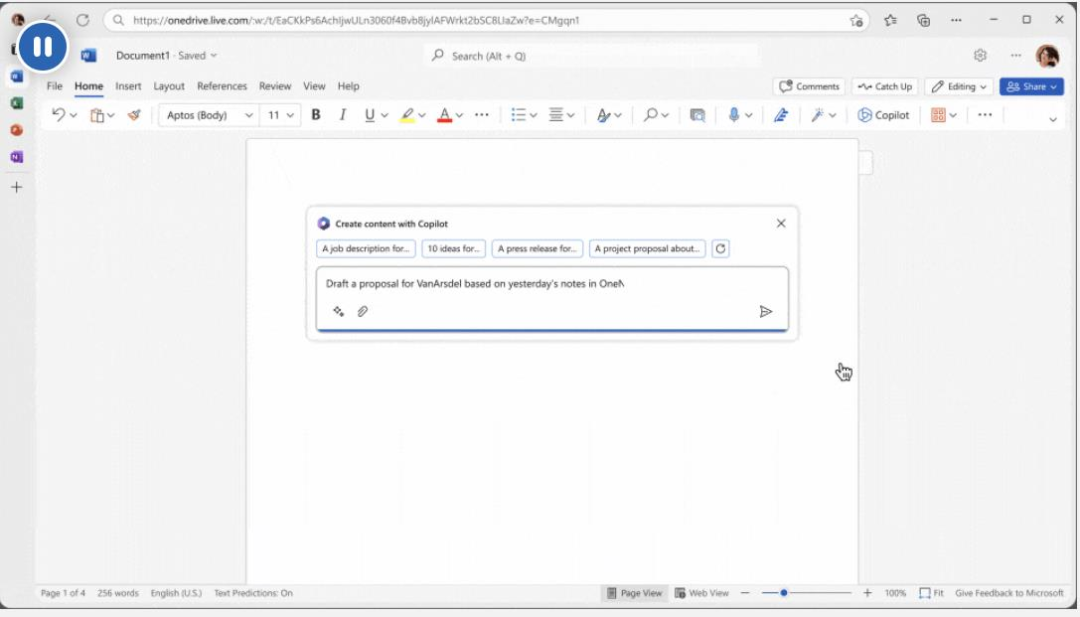Click the zoom slider in status bar

784,593
